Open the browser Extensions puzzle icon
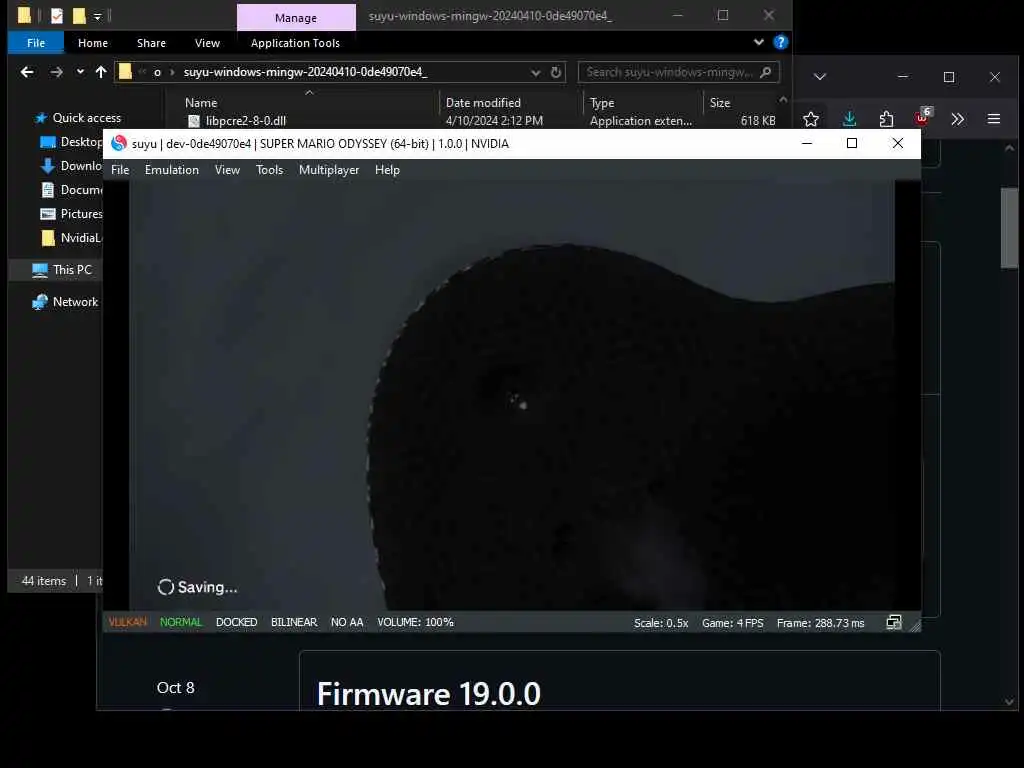 coord(886,119)
